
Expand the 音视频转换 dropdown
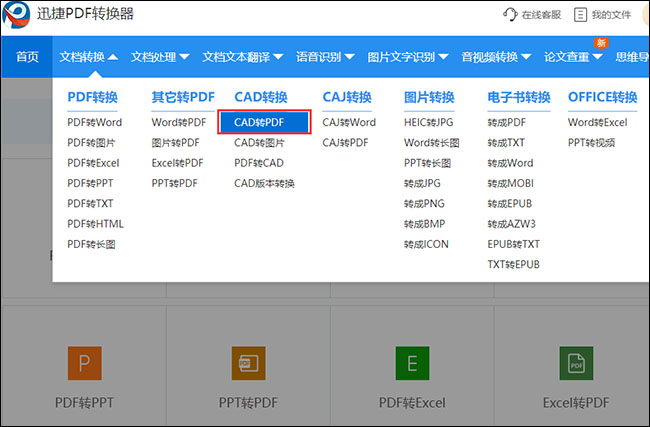pyautogui.click(x=496, y=56)
